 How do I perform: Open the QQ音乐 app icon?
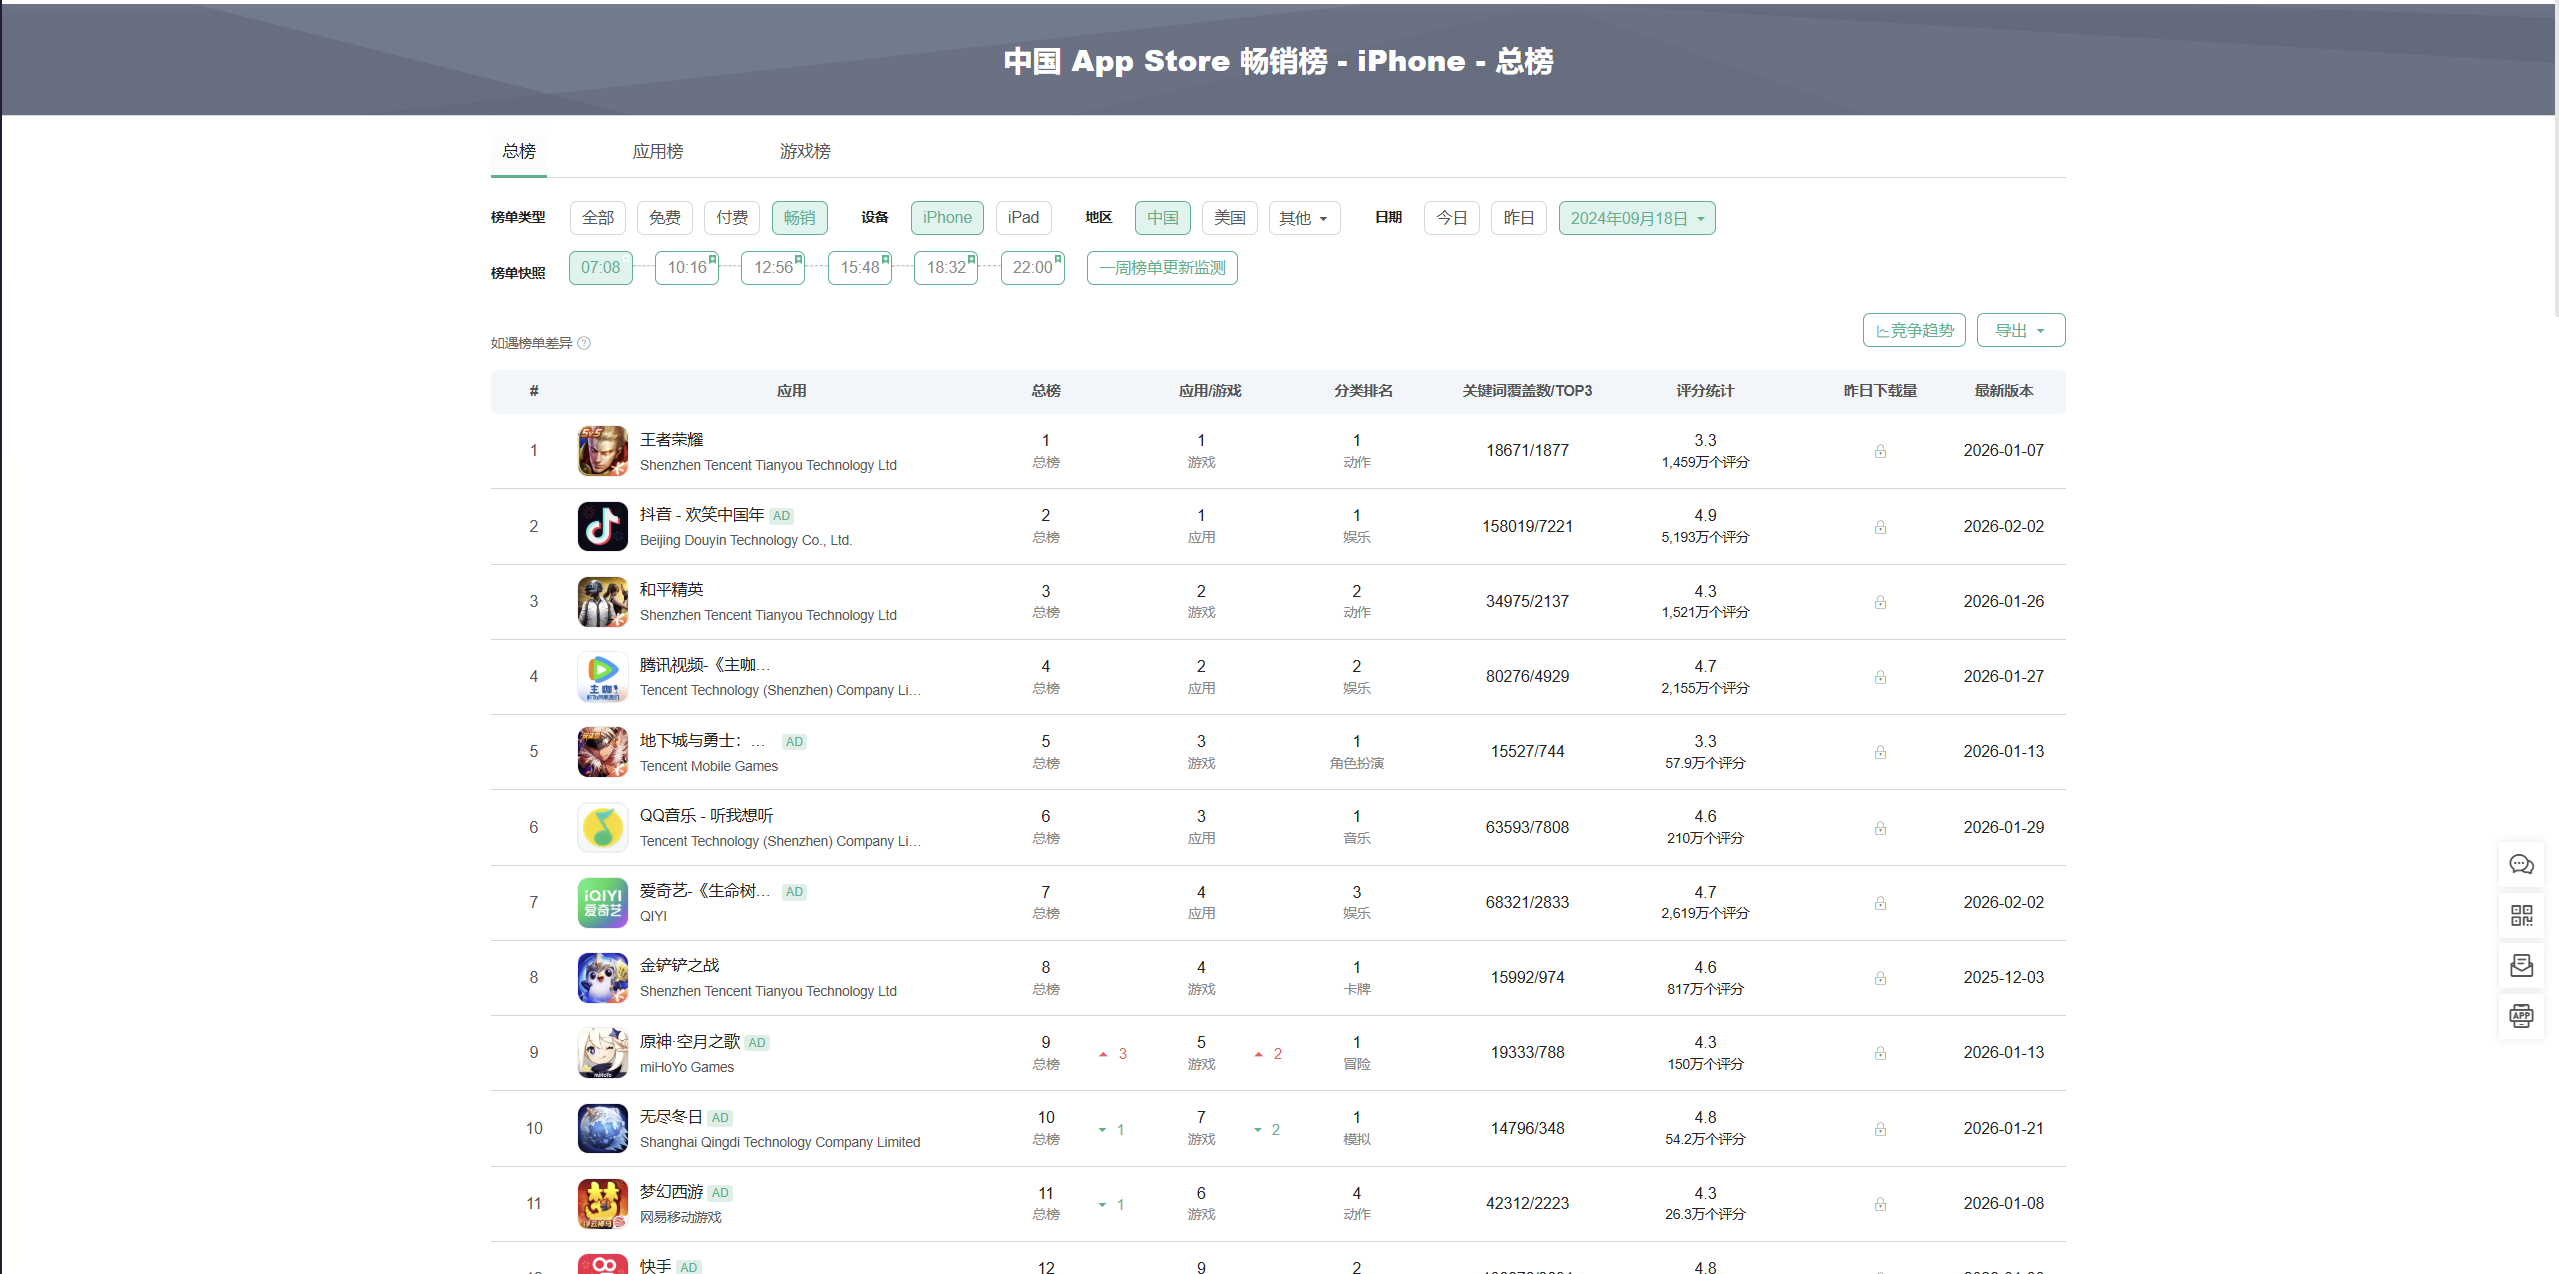pyautogui.click(x=602, y=827)
